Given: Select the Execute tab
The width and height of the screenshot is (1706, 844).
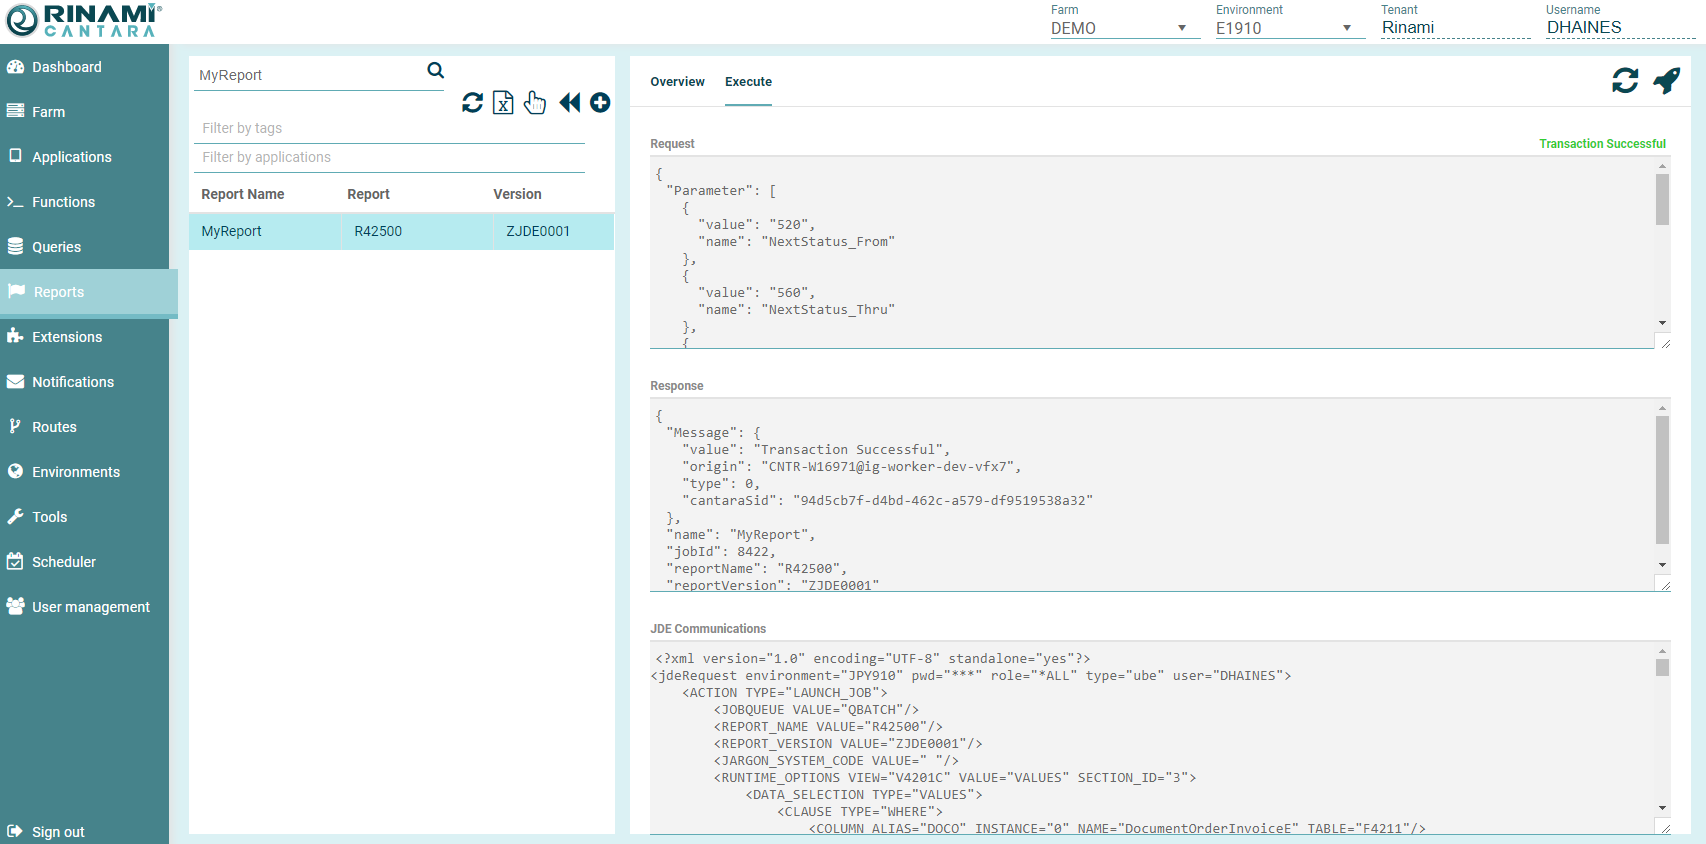Looking at the screenshot, I should pos(748,82).
